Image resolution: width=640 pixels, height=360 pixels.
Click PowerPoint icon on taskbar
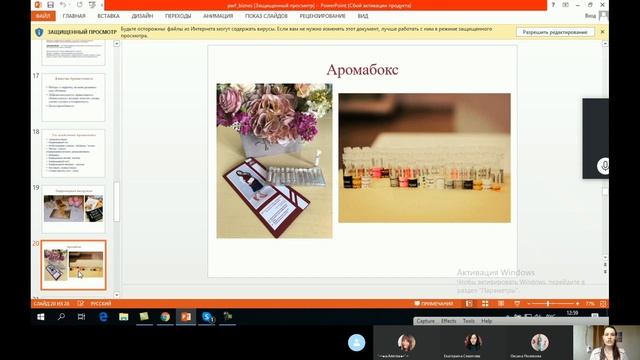coord(186,317)
